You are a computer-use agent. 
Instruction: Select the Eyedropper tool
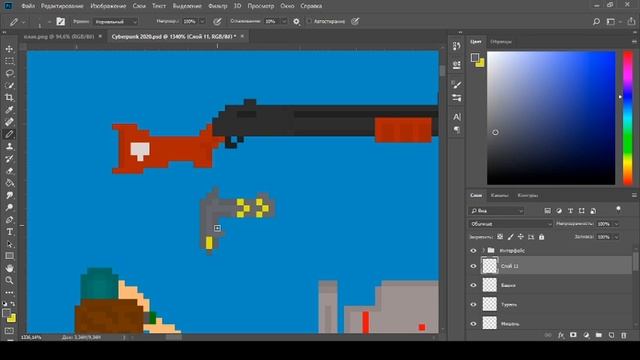[9, 110]
